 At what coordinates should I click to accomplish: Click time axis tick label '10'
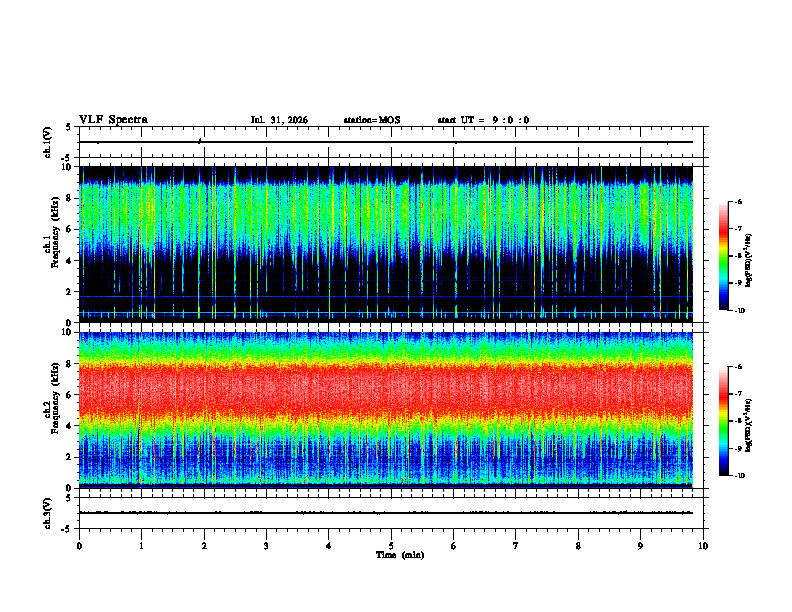coord(703,546)
